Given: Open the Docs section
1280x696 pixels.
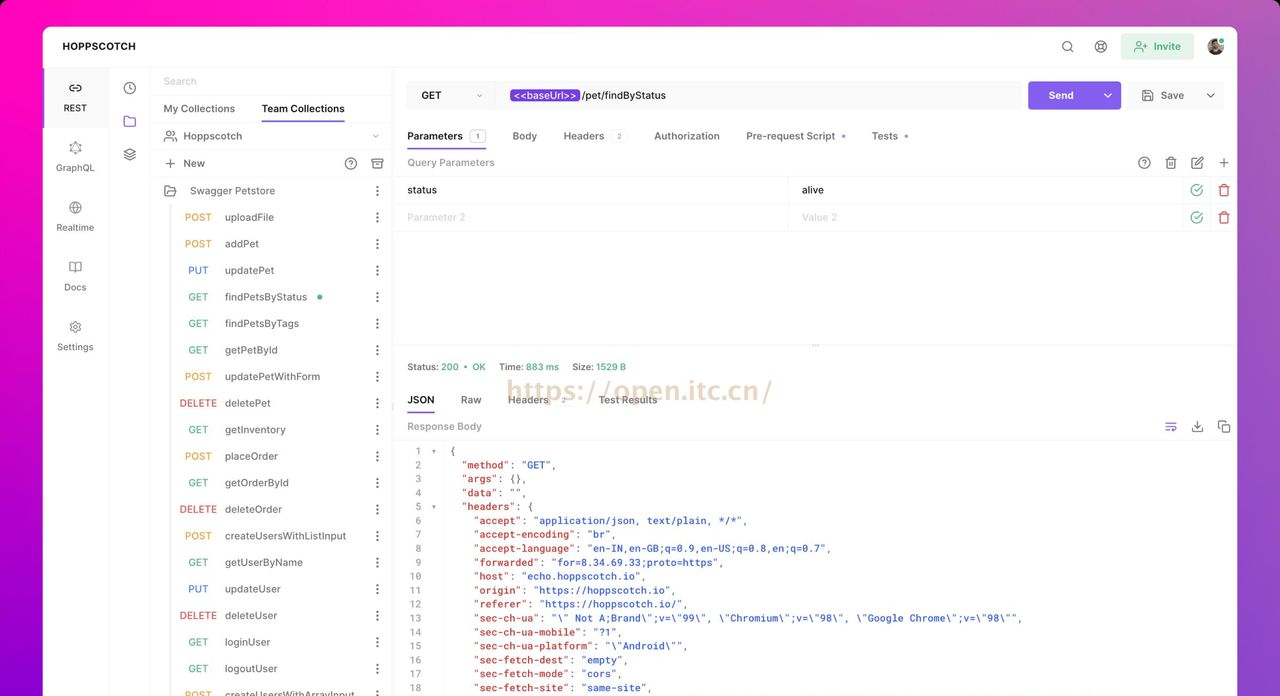Looking at the screenshot, I should click(75, 277).
